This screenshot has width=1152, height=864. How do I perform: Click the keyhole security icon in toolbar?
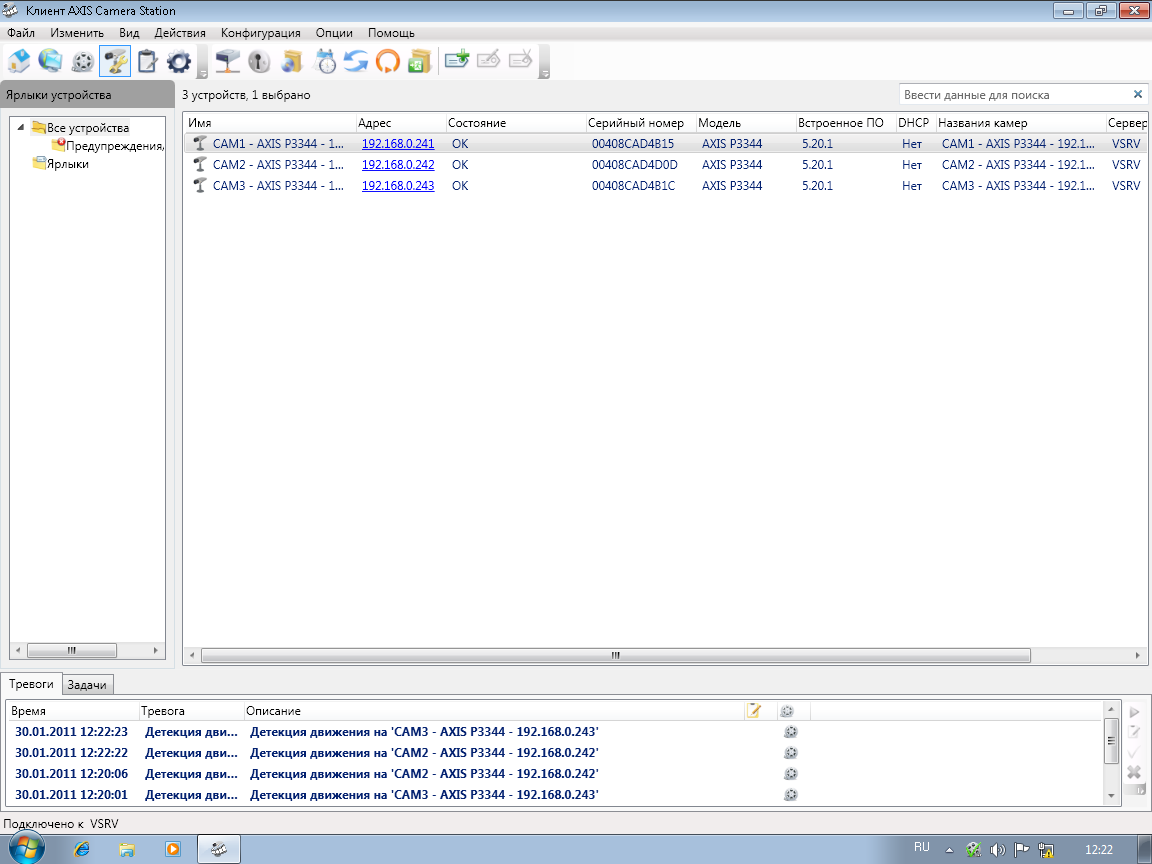(259, 62)
